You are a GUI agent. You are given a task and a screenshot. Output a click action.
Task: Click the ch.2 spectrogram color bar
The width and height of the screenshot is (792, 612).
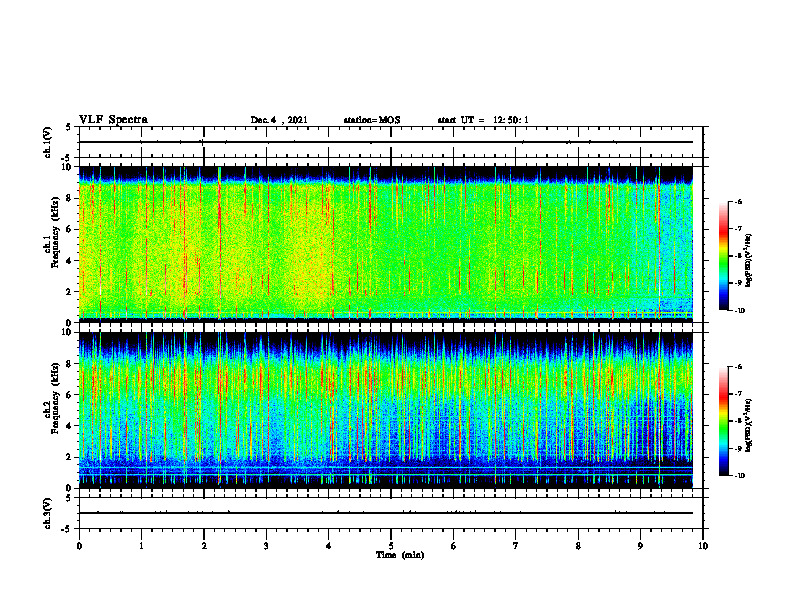[723, 421]
